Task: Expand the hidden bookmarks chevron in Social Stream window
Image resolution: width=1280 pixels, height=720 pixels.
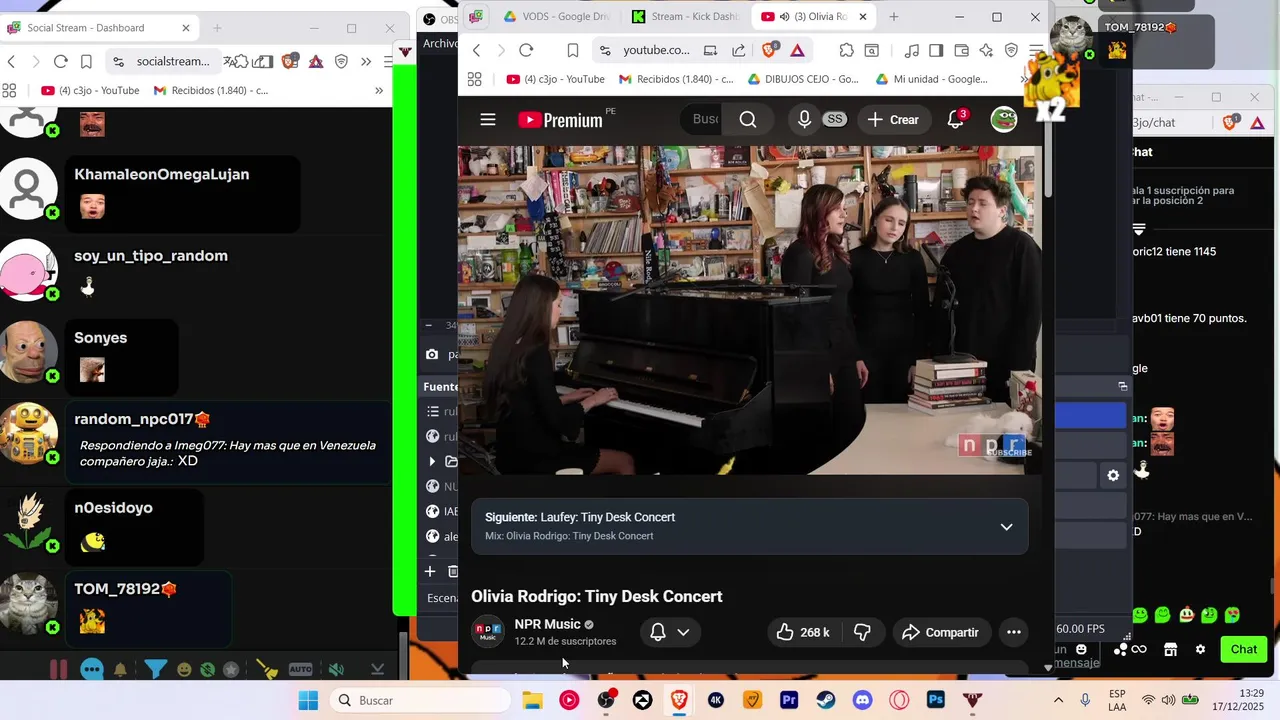Action: coord(379,90)
